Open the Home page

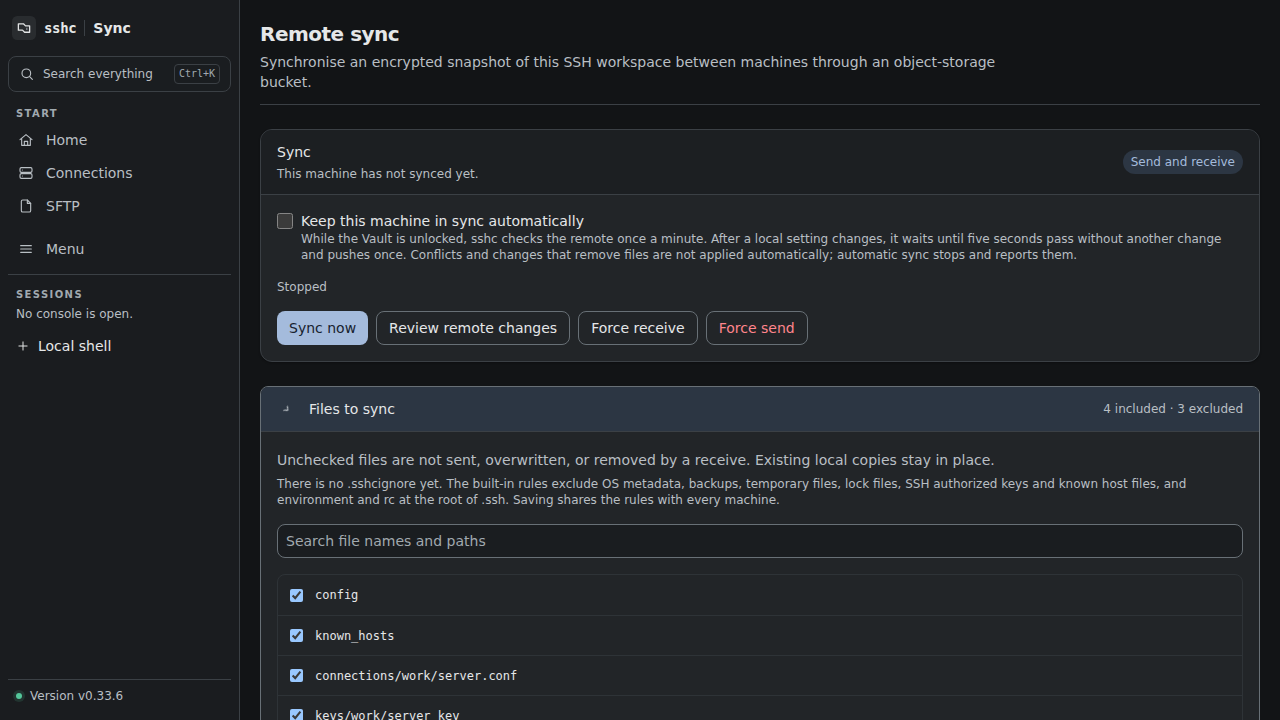tap(119, 140)
